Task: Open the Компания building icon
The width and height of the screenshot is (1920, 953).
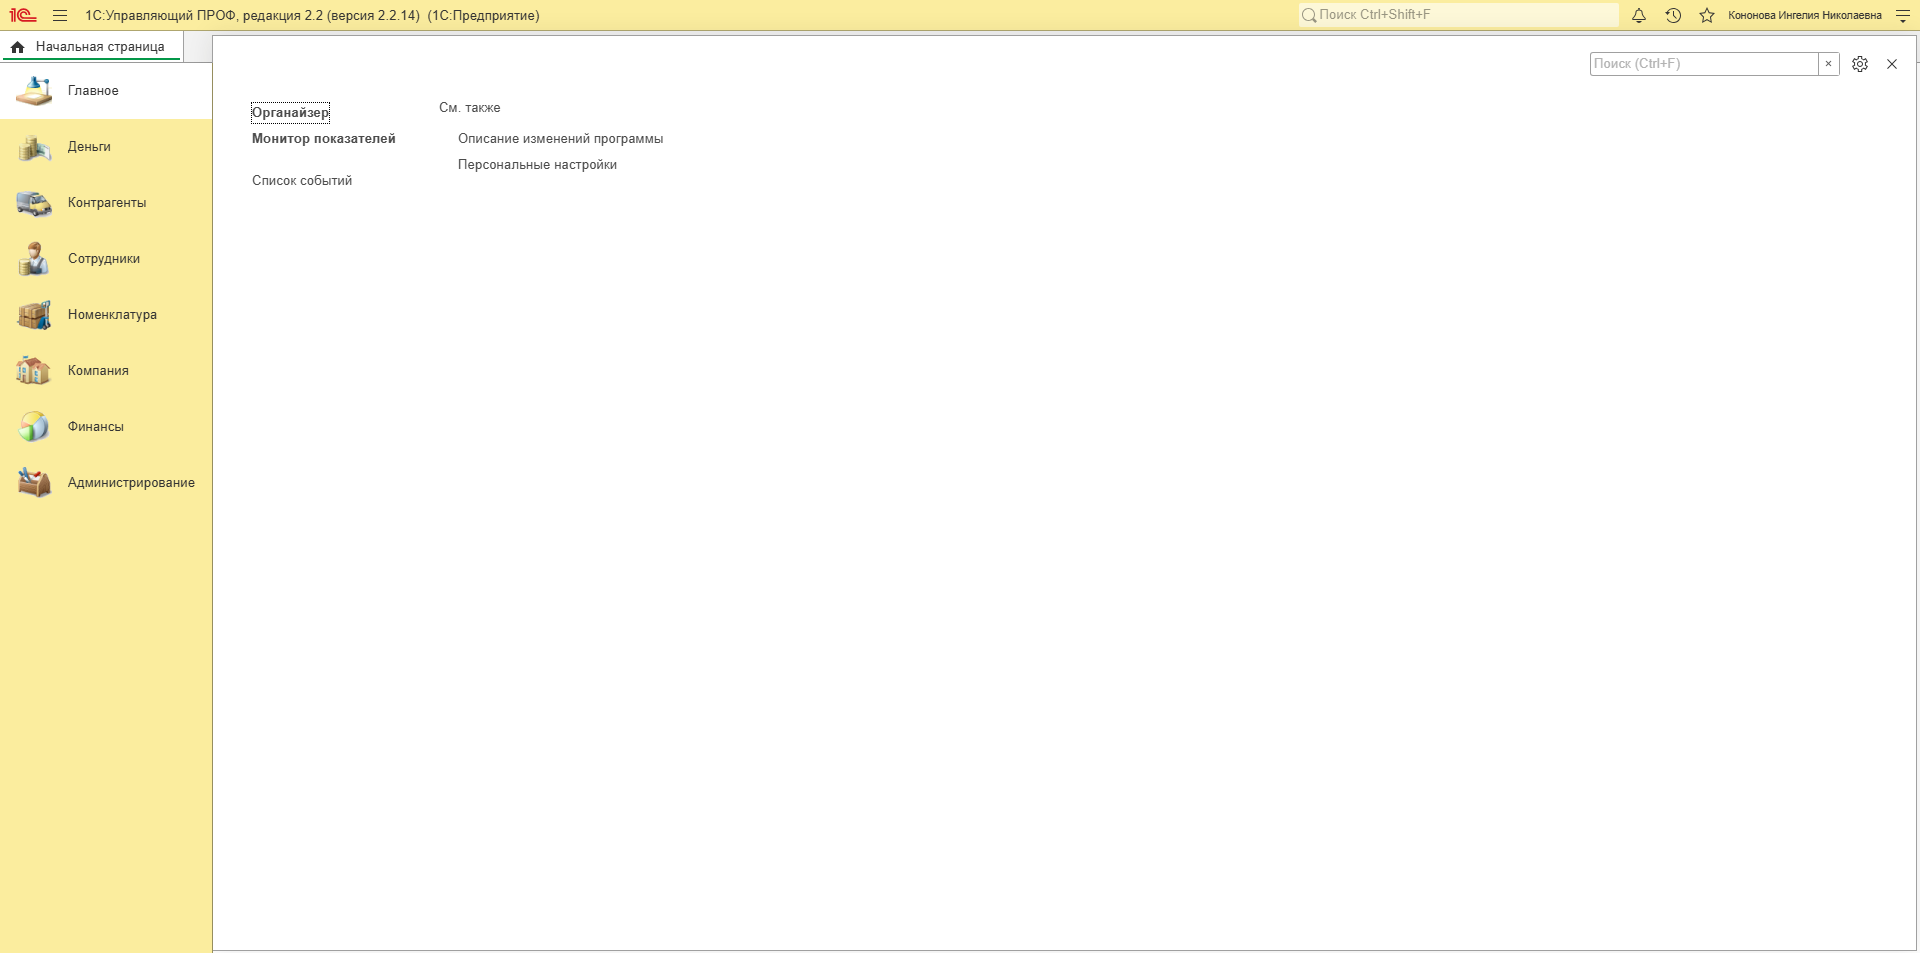Action: 34,371
